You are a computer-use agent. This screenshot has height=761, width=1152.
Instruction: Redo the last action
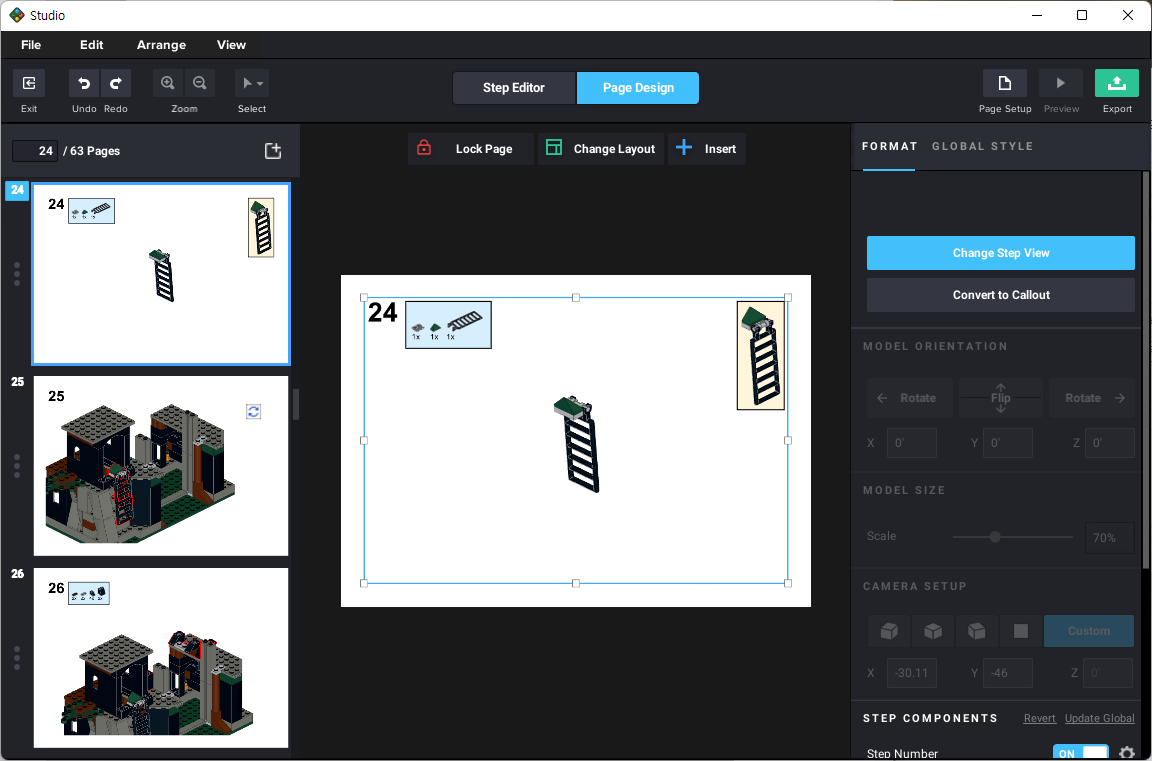point(115,84)
